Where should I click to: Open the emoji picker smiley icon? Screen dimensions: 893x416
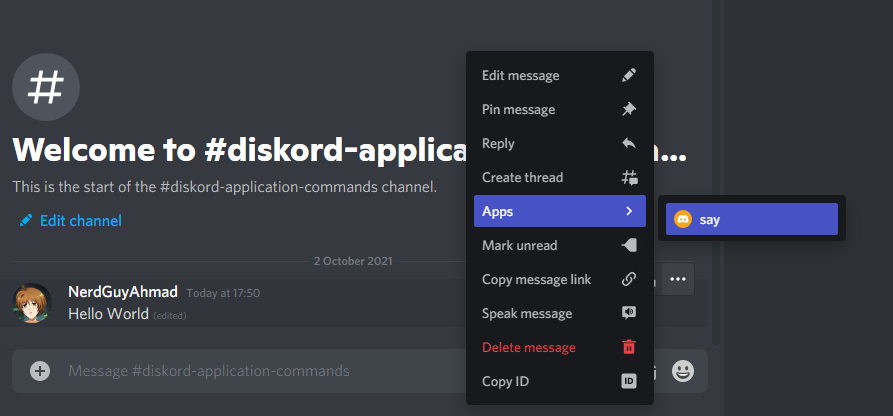coord(683,372)
